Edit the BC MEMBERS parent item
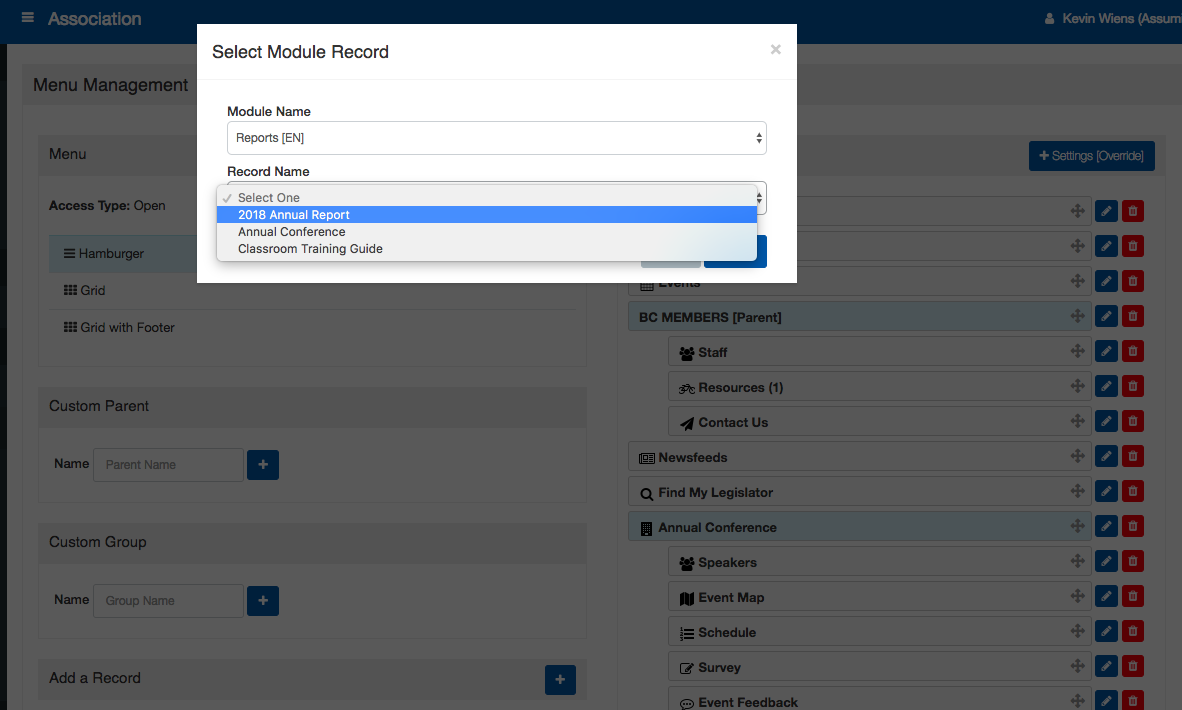1182x710 pixels. [x=1106, y=317]
